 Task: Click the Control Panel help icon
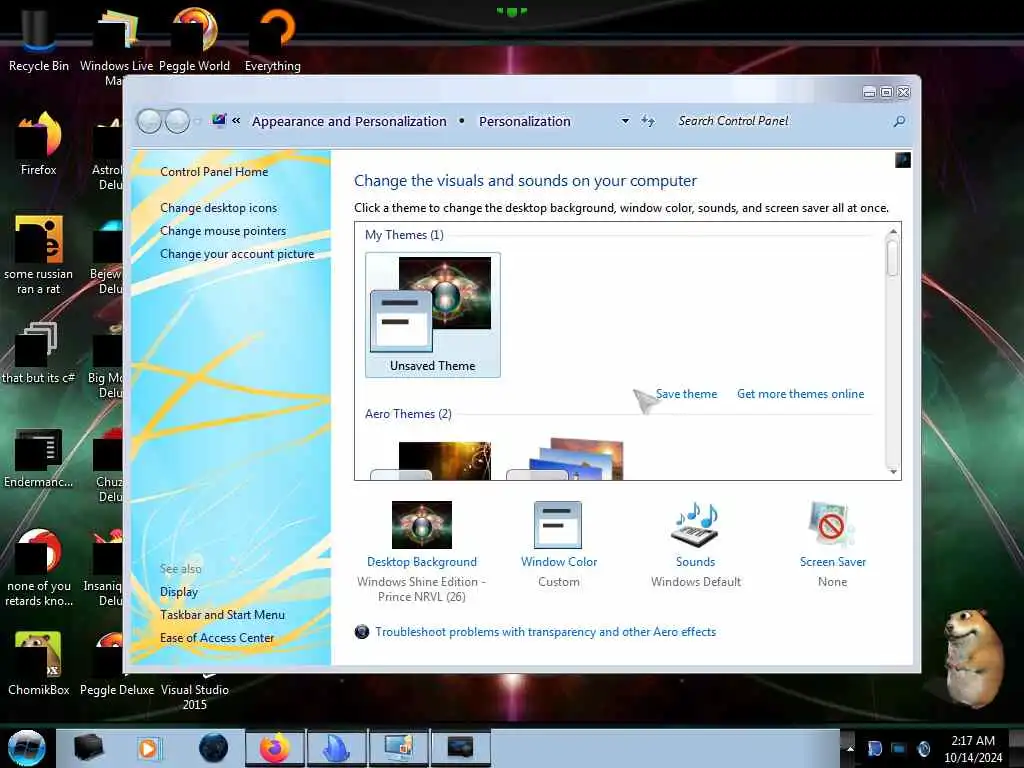[903, 160]
